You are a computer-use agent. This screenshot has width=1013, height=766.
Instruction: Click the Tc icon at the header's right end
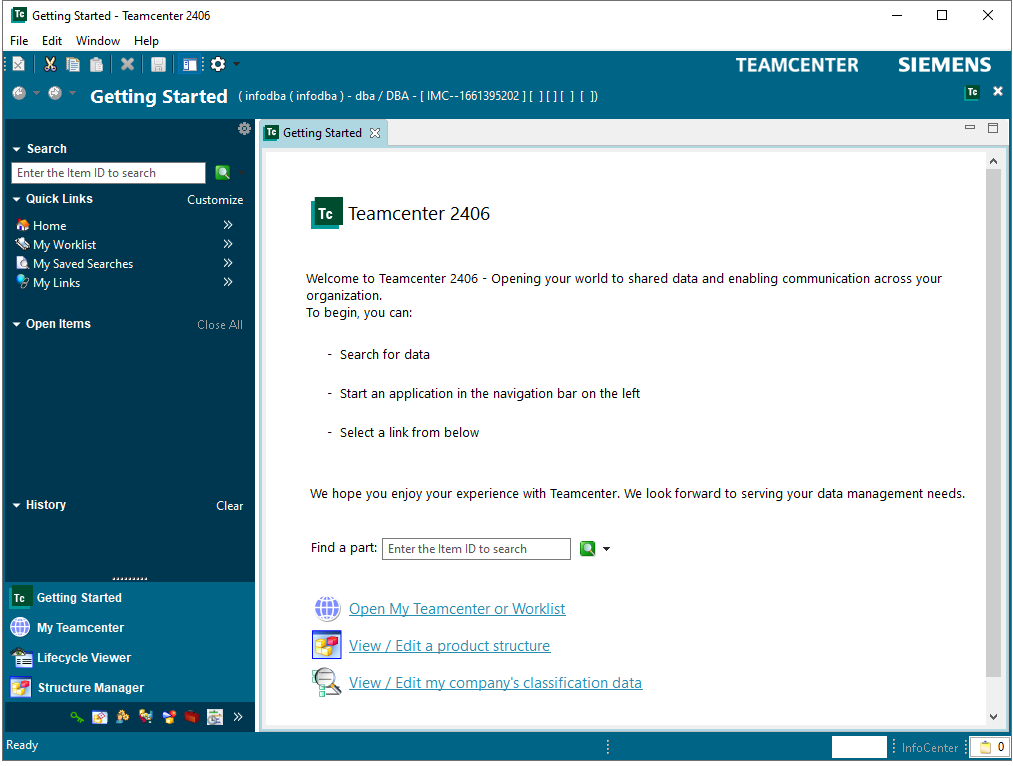[972, 92]
